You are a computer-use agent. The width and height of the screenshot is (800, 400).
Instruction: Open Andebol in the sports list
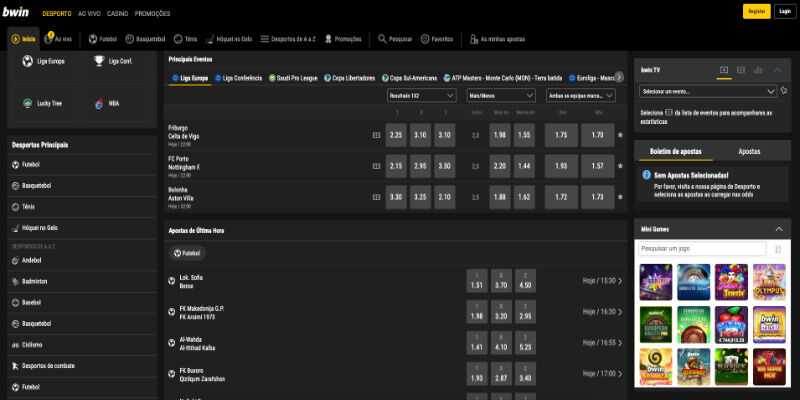coord(82,261)
